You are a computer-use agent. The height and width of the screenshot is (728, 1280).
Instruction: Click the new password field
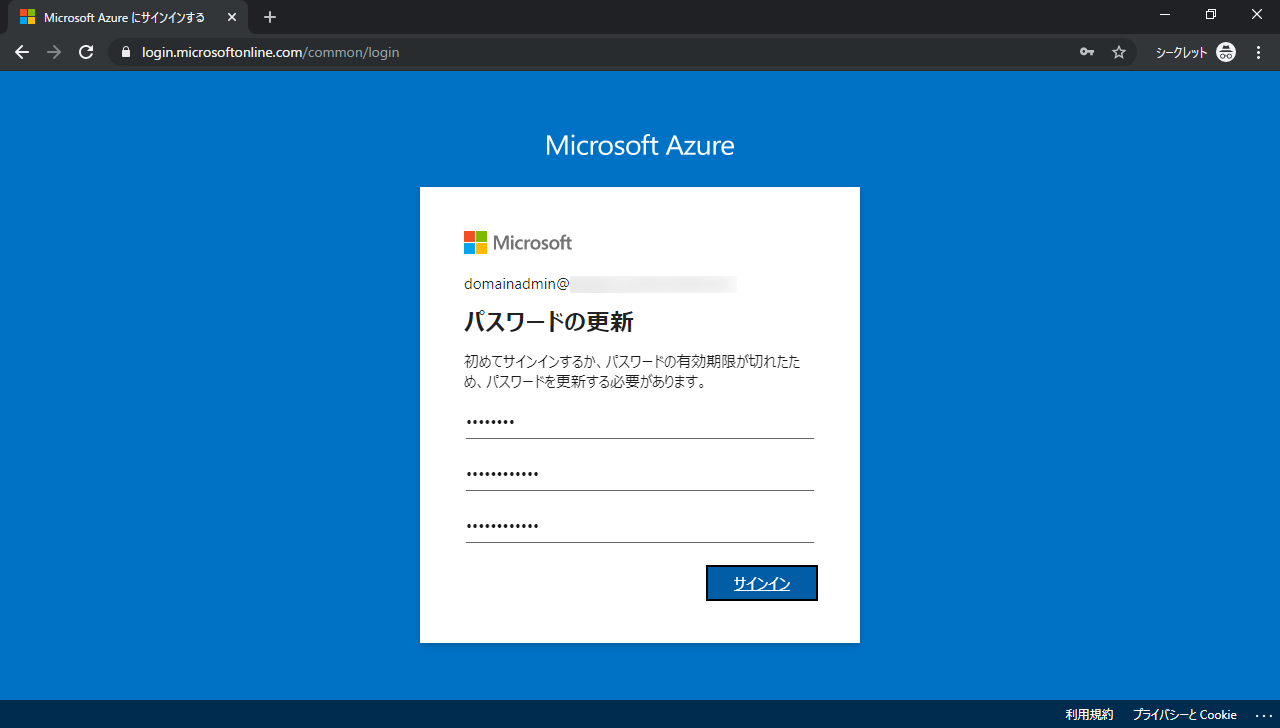click(x=640, y=474)
